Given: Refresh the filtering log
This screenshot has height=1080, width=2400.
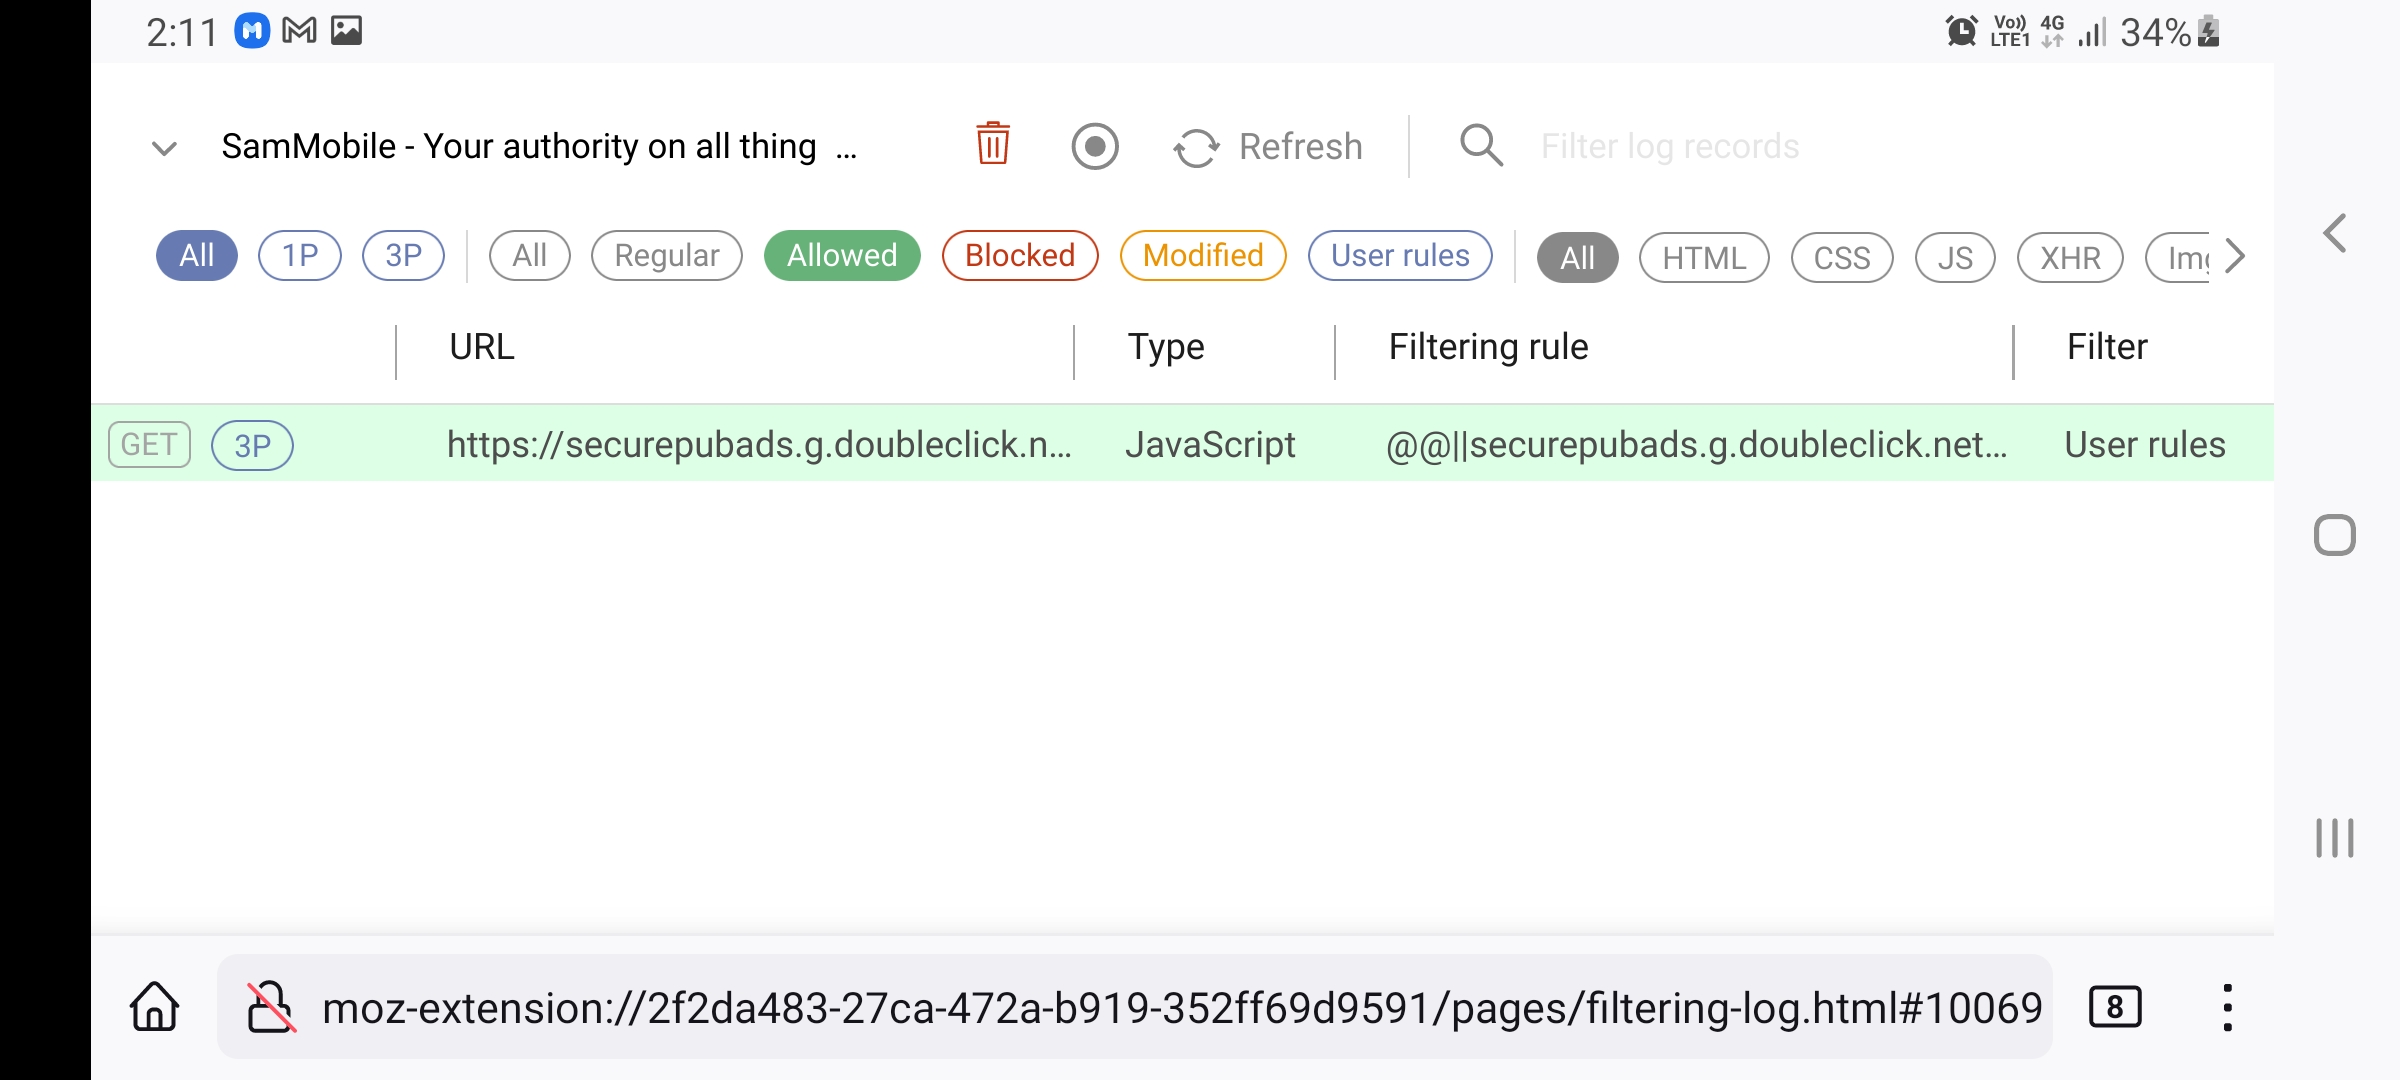Looking at the screenshot, I should pyautogui.click(x=1268, y=146).
